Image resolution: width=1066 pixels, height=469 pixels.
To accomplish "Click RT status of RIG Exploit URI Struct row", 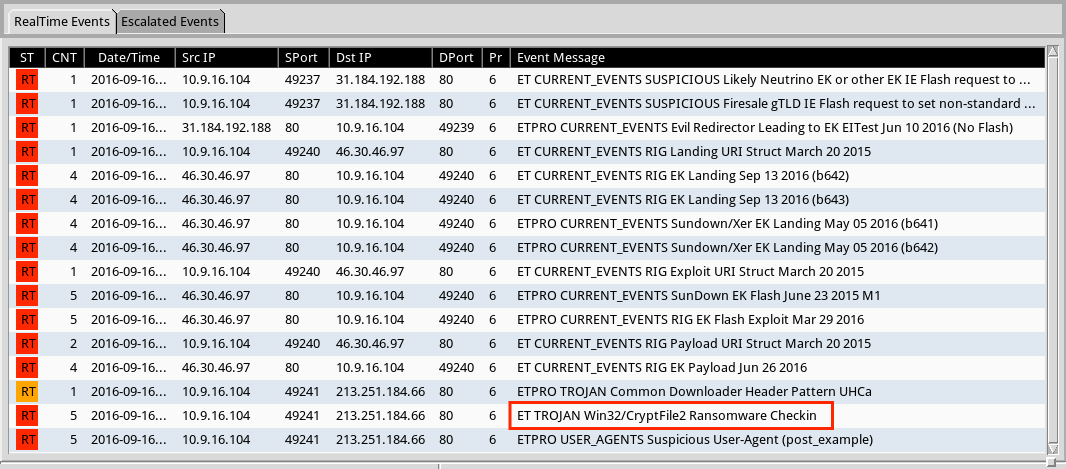I will [28, 271].
